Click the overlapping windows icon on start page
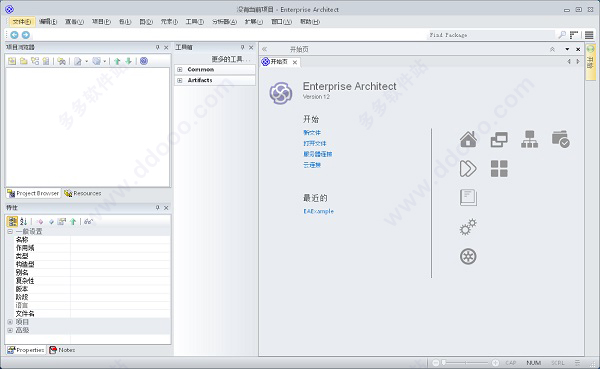 coord(499,139)
